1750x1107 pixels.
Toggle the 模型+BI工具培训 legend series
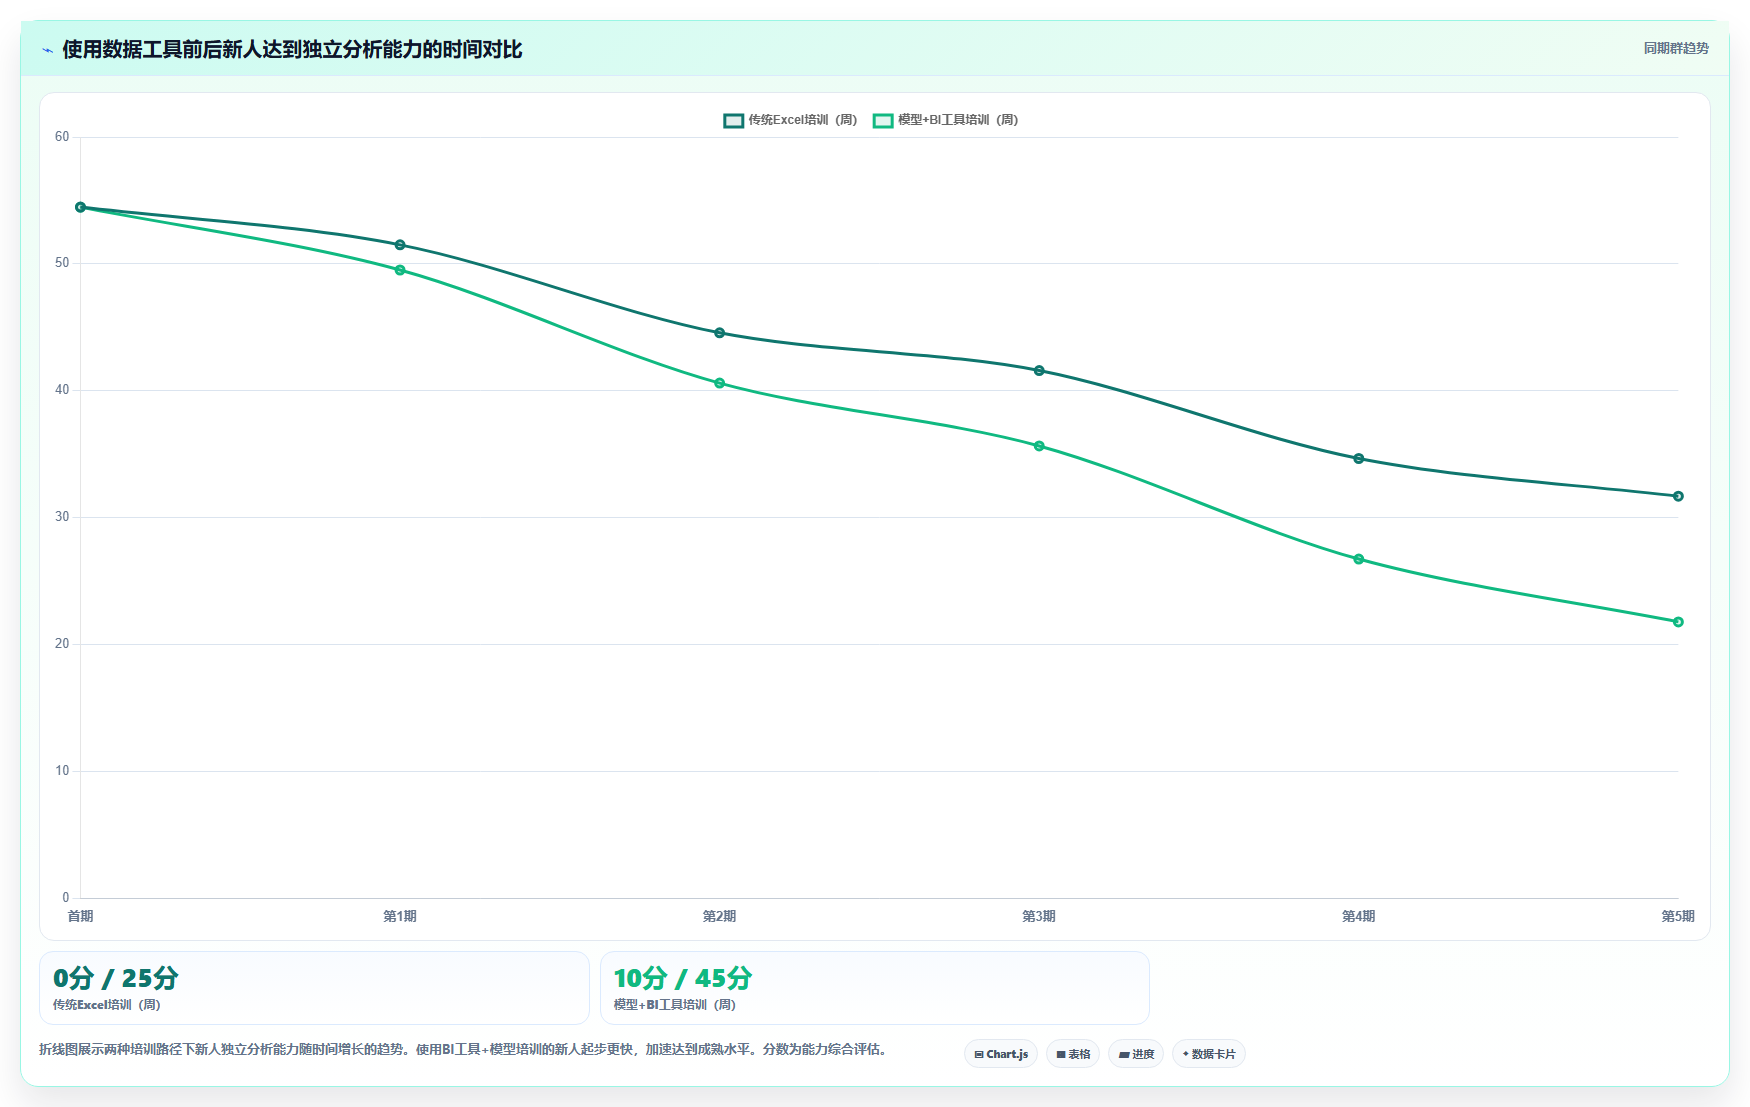coord(946,120)
